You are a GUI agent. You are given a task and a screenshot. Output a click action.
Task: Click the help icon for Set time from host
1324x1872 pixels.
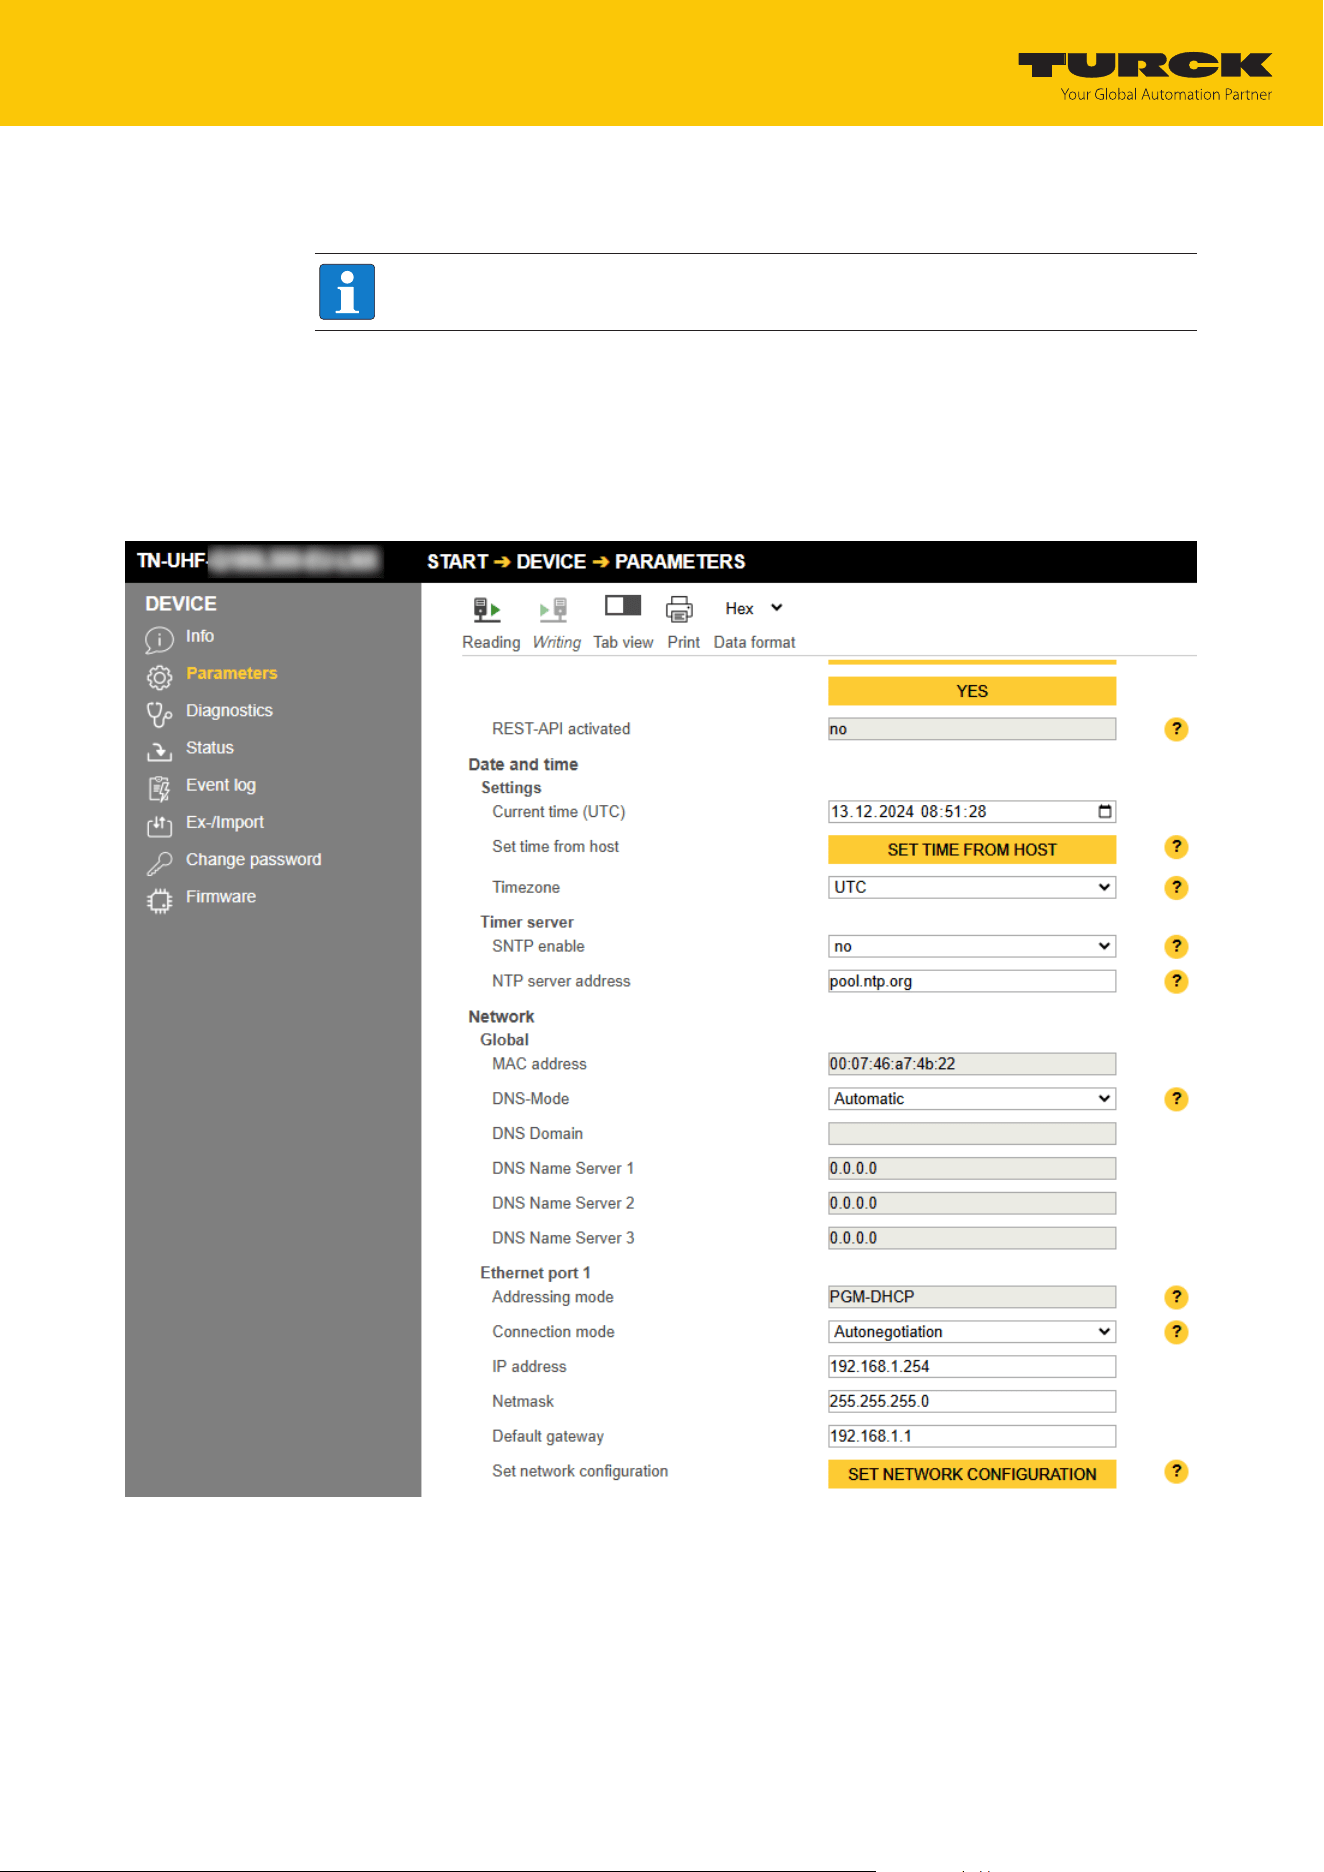tap(1177, 847)
